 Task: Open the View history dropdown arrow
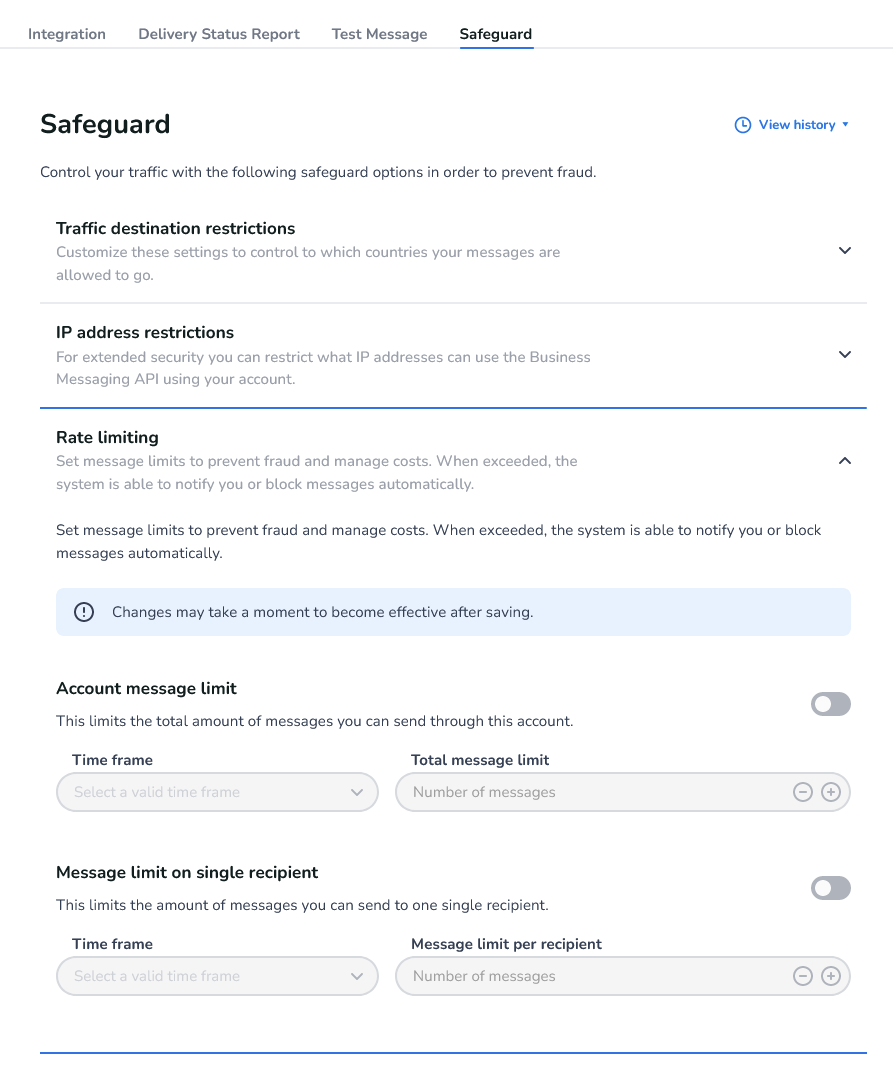[846, 125]
